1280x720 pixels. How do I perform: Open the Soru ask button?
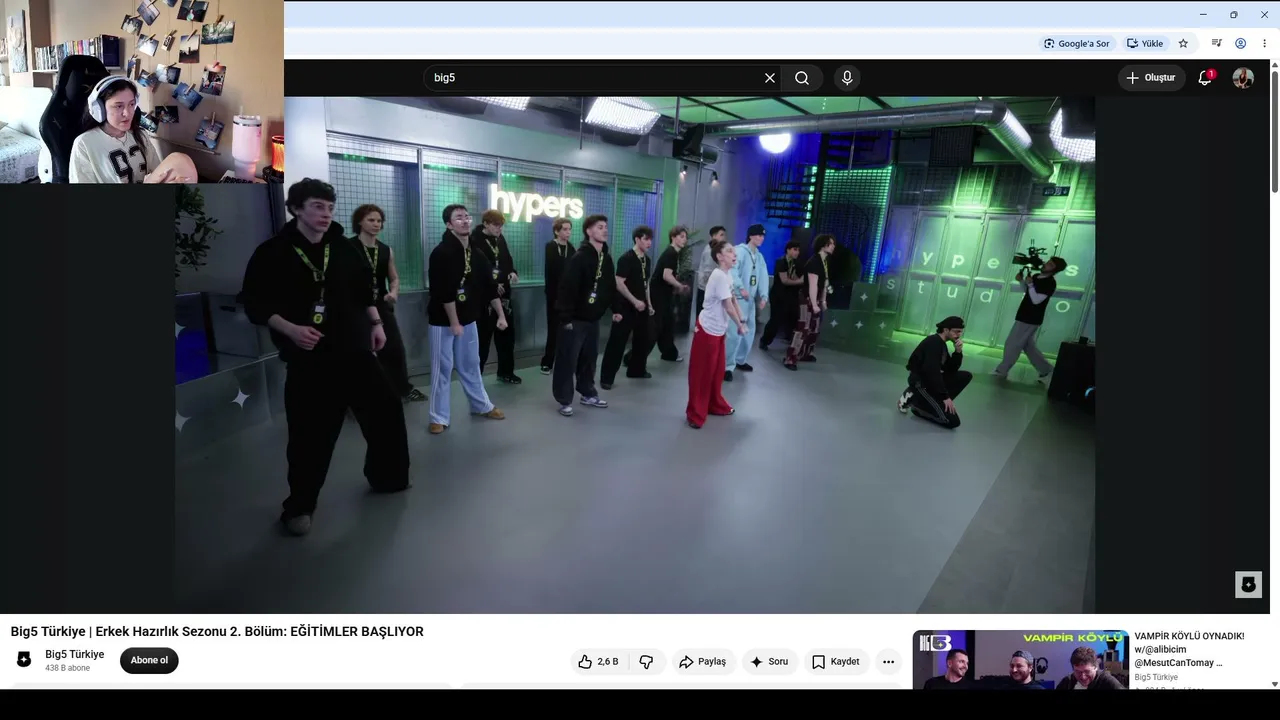(x=770, y=662)
